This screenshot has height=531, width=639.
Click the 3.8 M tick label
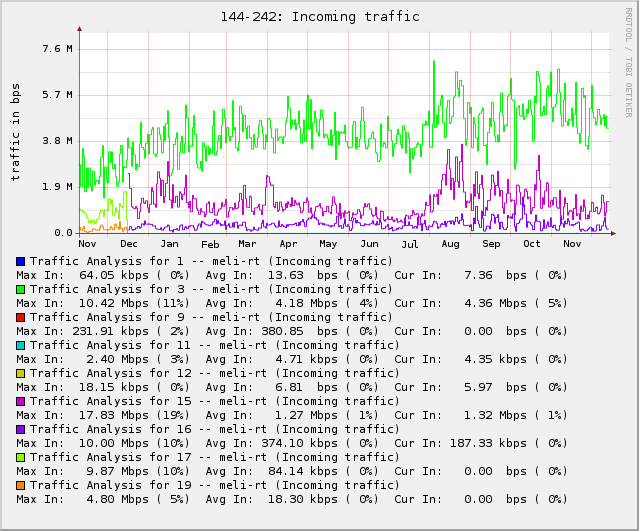56,141
